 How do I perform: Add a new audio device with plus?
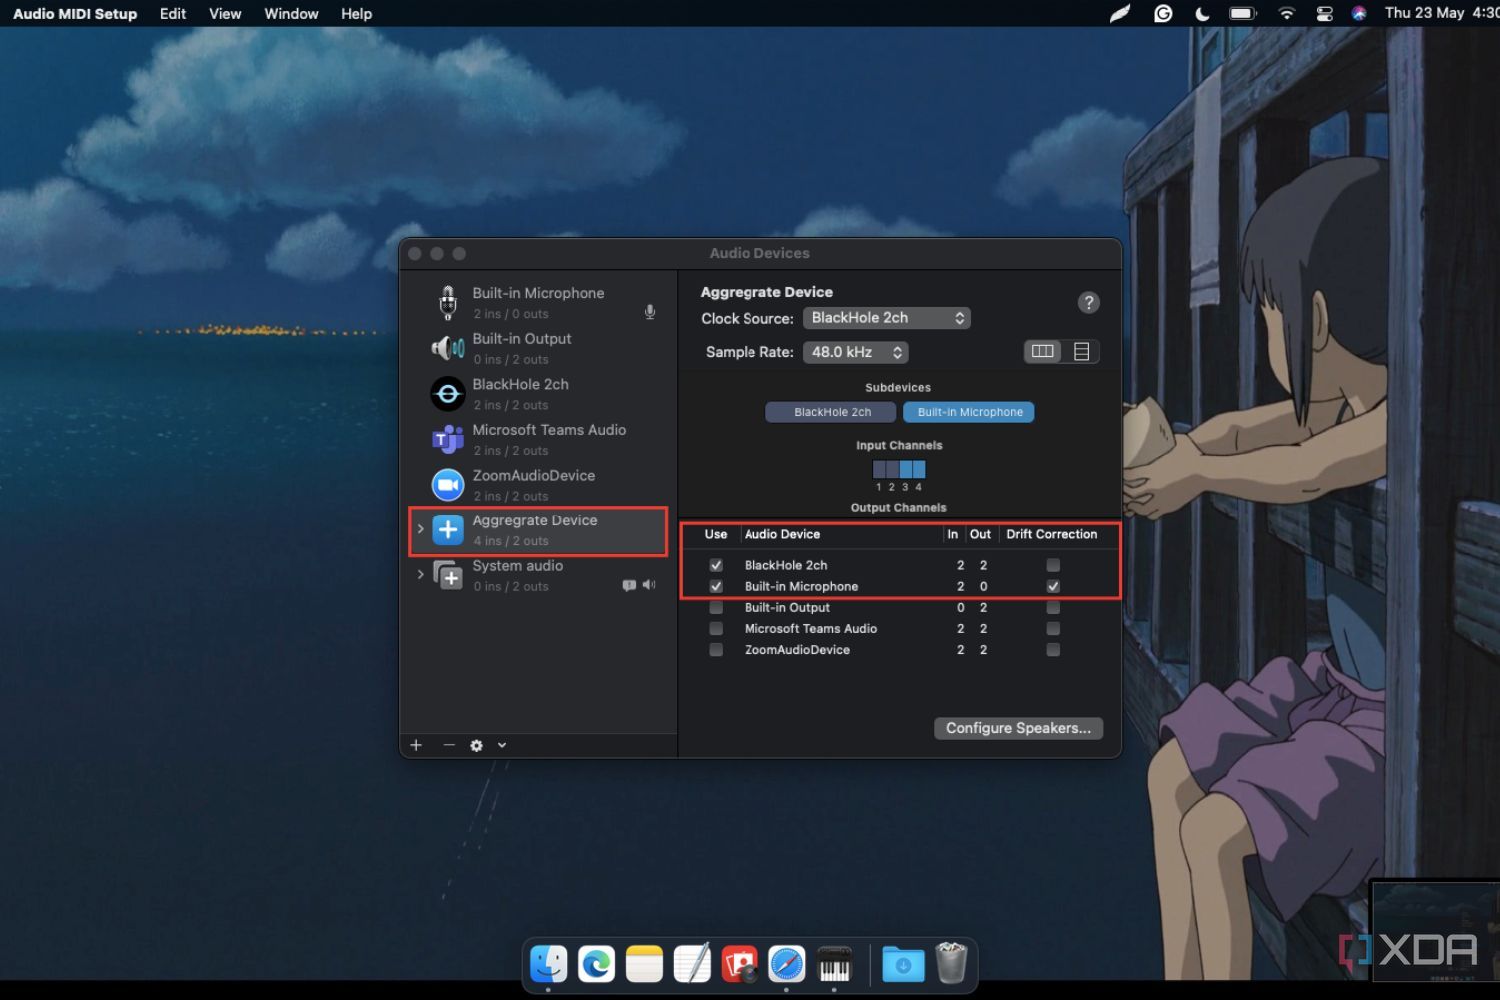(416, 745)
